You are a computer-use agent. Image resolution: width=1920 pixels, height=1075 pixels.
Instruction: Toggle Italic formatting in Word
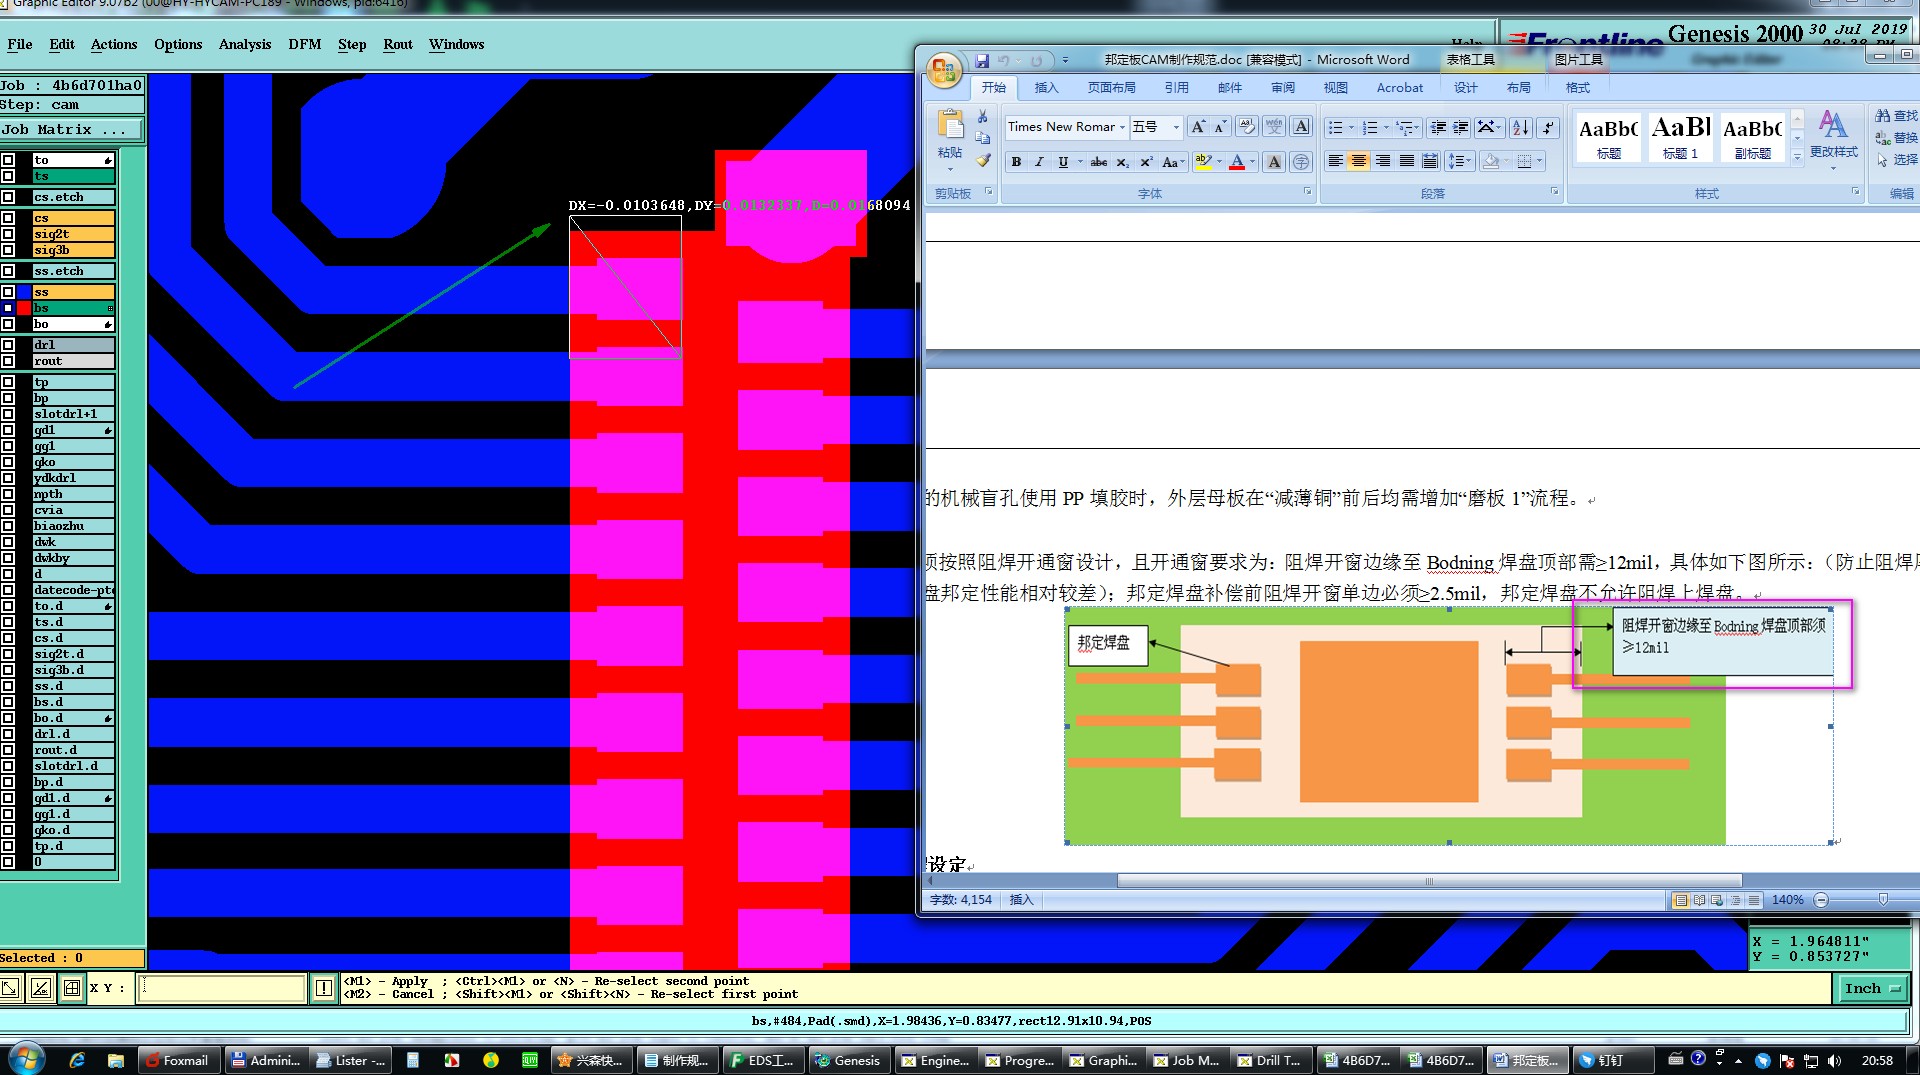coord(1039,162)
